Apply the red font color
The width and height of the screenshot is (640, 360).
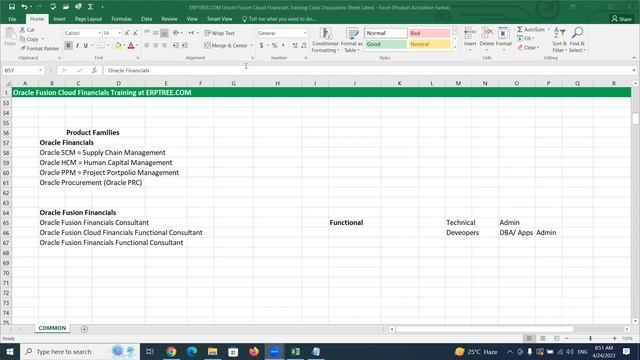[x=131, y=45]
